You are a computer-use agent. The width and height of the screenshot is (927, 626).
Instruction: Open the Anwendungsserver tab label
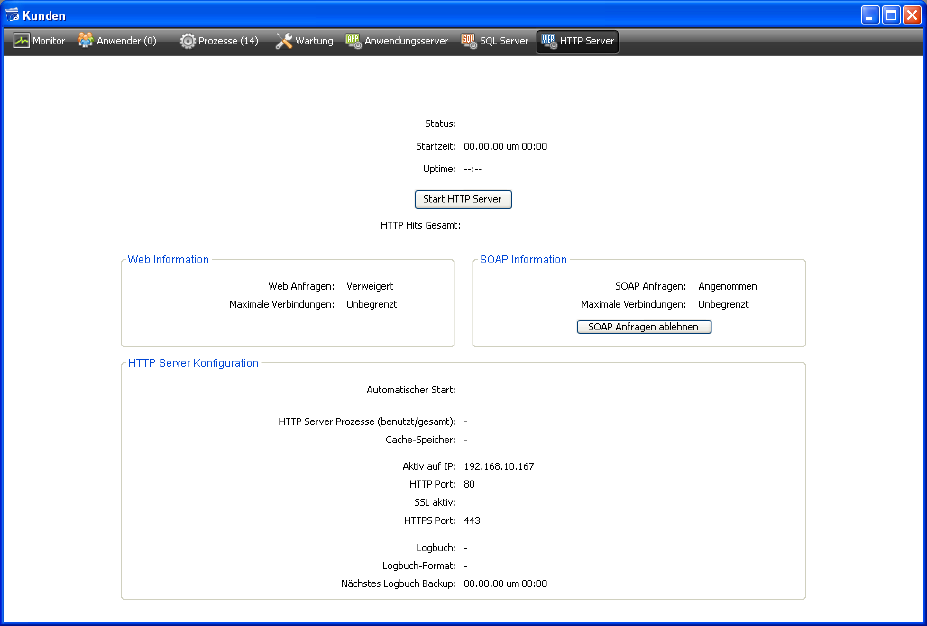[x=406, y=41]
